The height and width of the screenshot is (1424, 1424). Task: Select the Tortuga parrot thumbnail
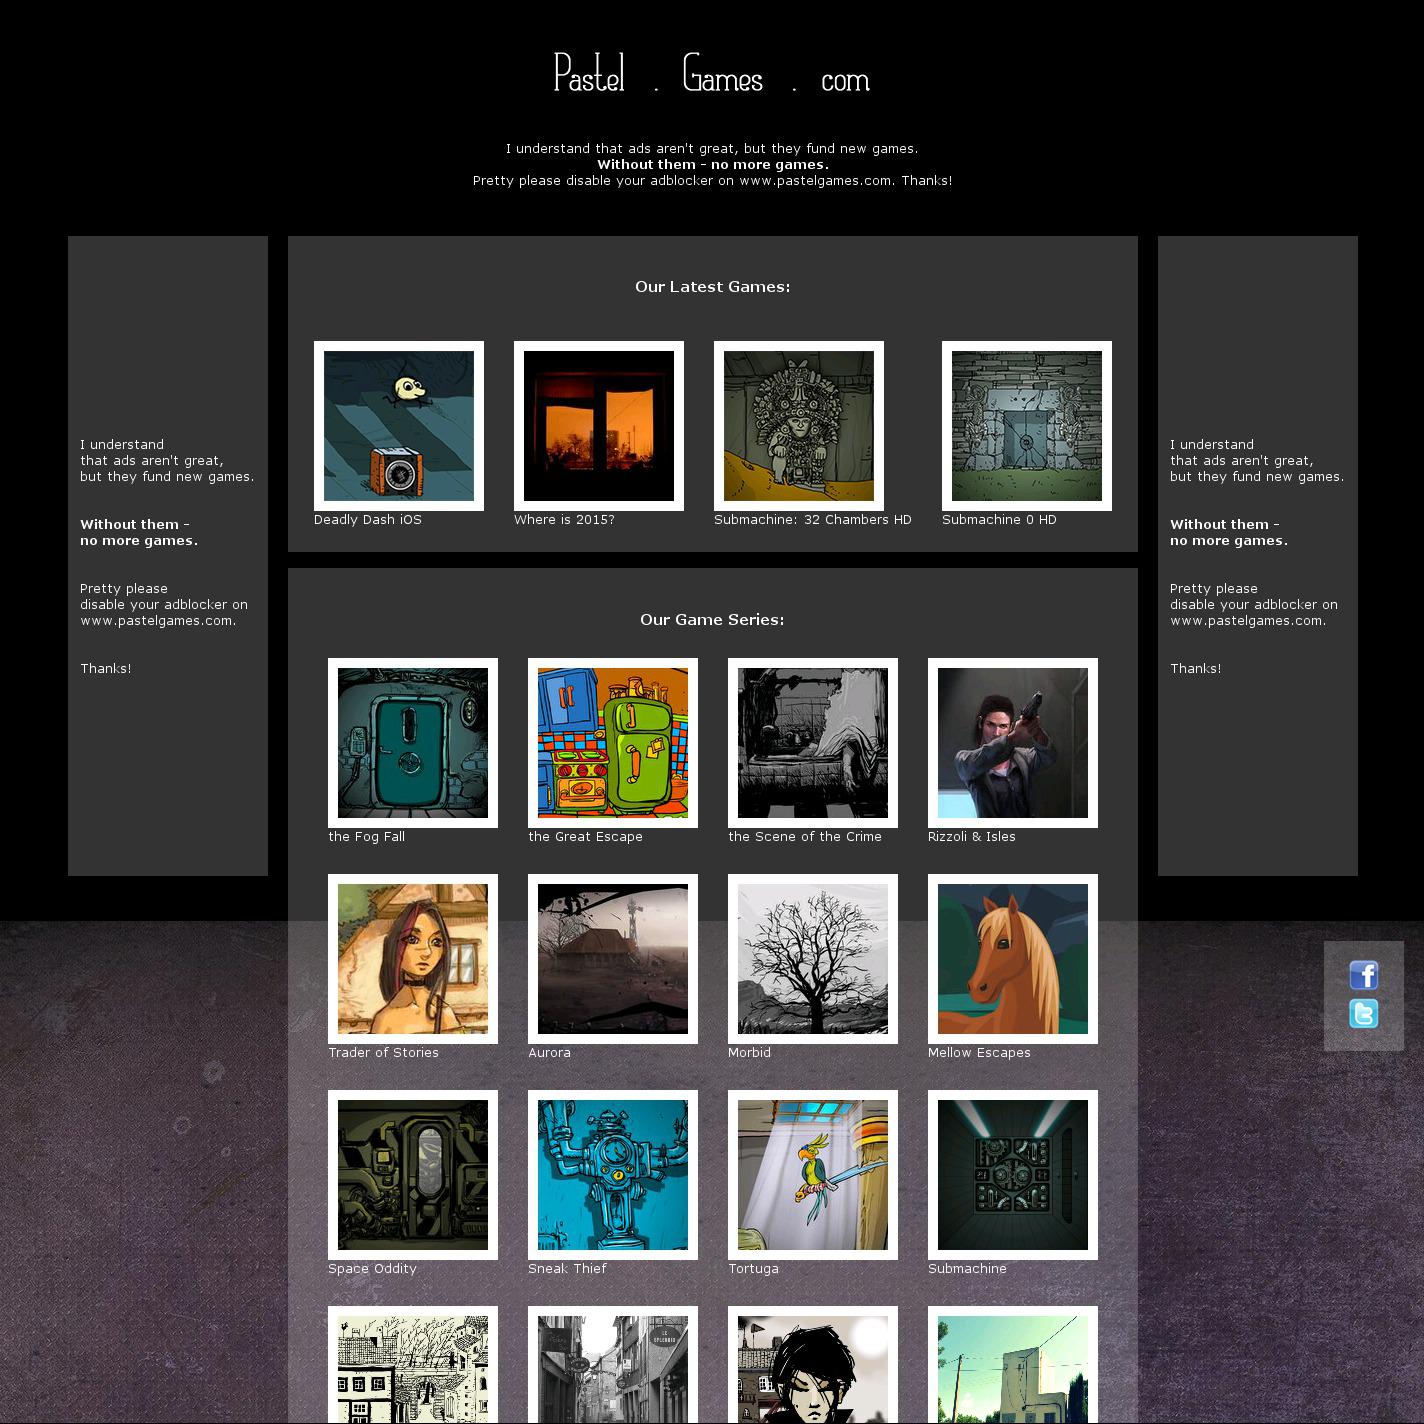[x=813, y=1175]
